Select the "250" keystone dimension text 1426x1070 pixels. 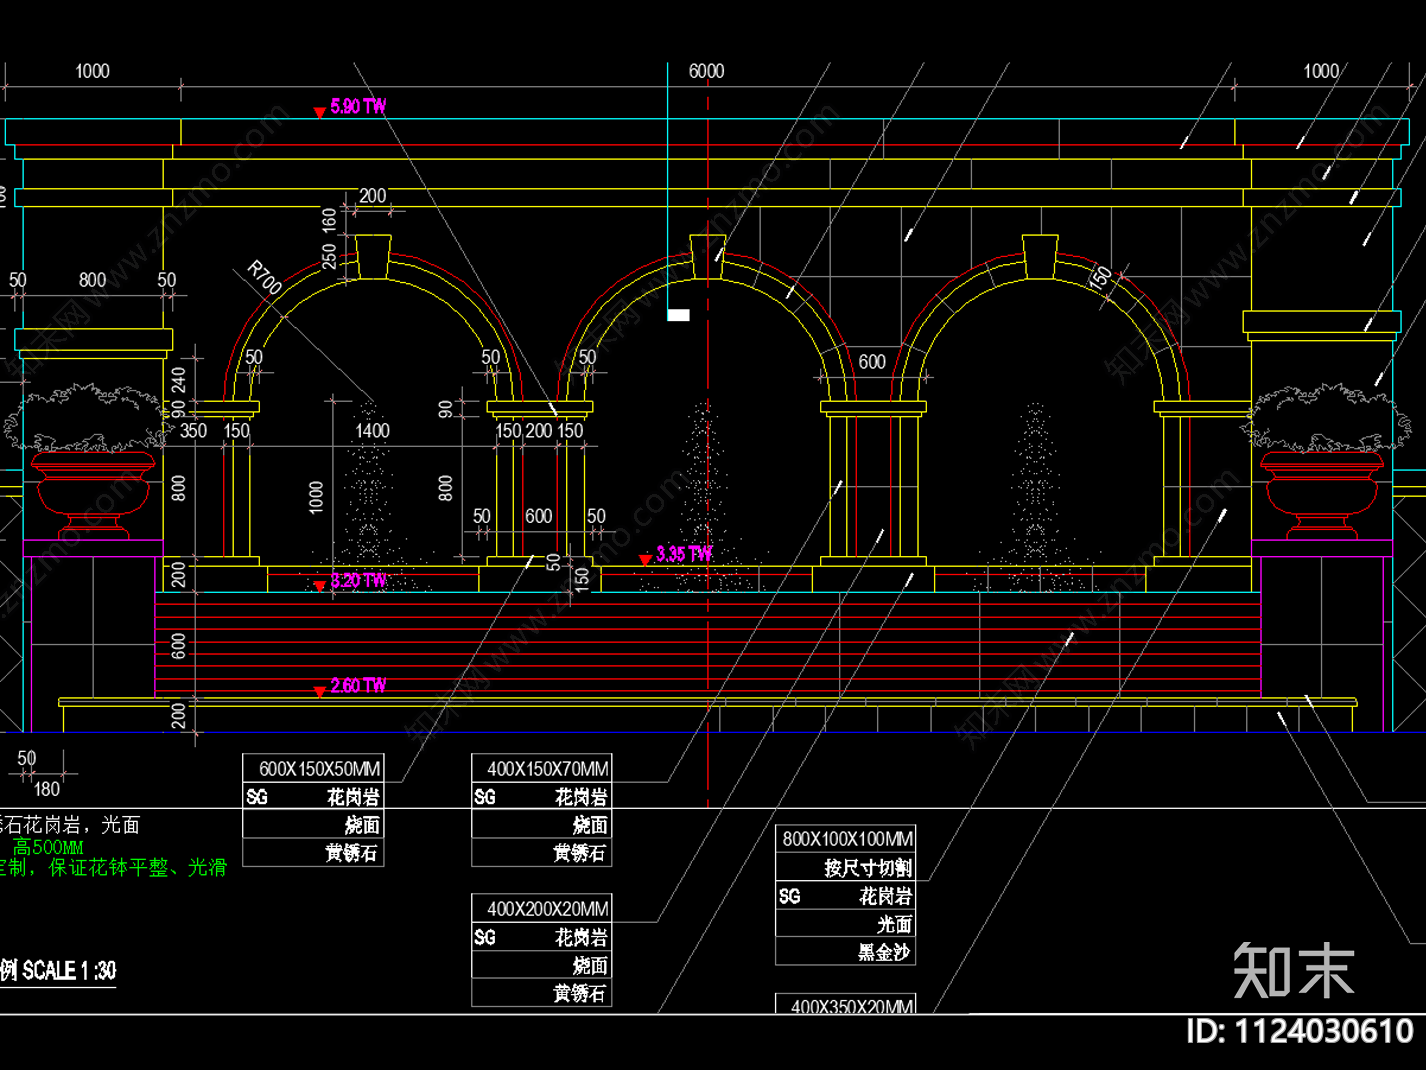click(x=329, y=256)
